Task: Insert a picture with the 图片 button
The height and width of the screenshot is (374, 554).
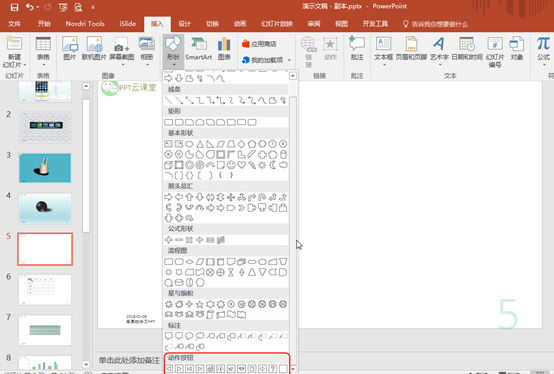Action: click(70, 49)
